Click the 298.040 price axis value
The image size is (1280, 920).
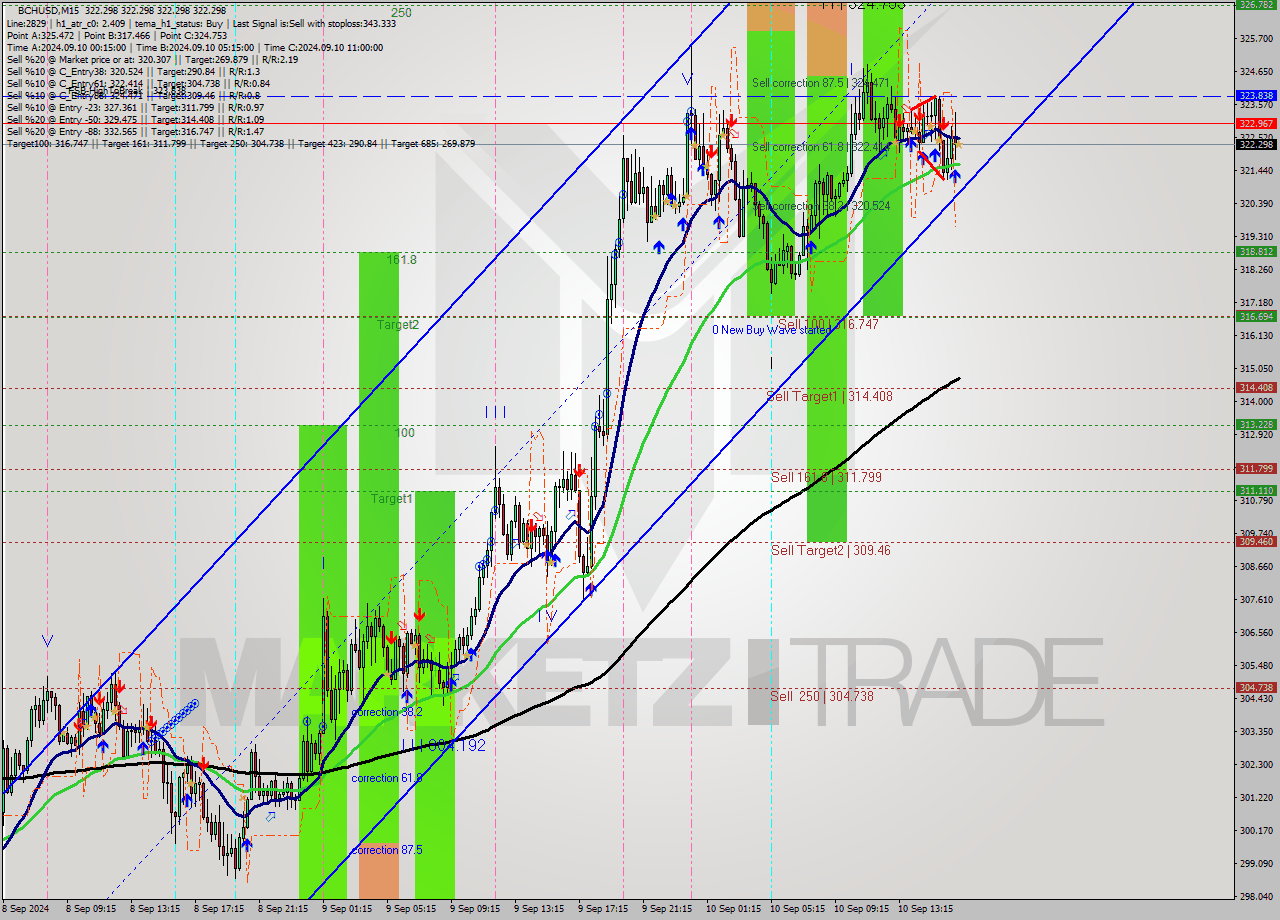[x=1256, y=897]
